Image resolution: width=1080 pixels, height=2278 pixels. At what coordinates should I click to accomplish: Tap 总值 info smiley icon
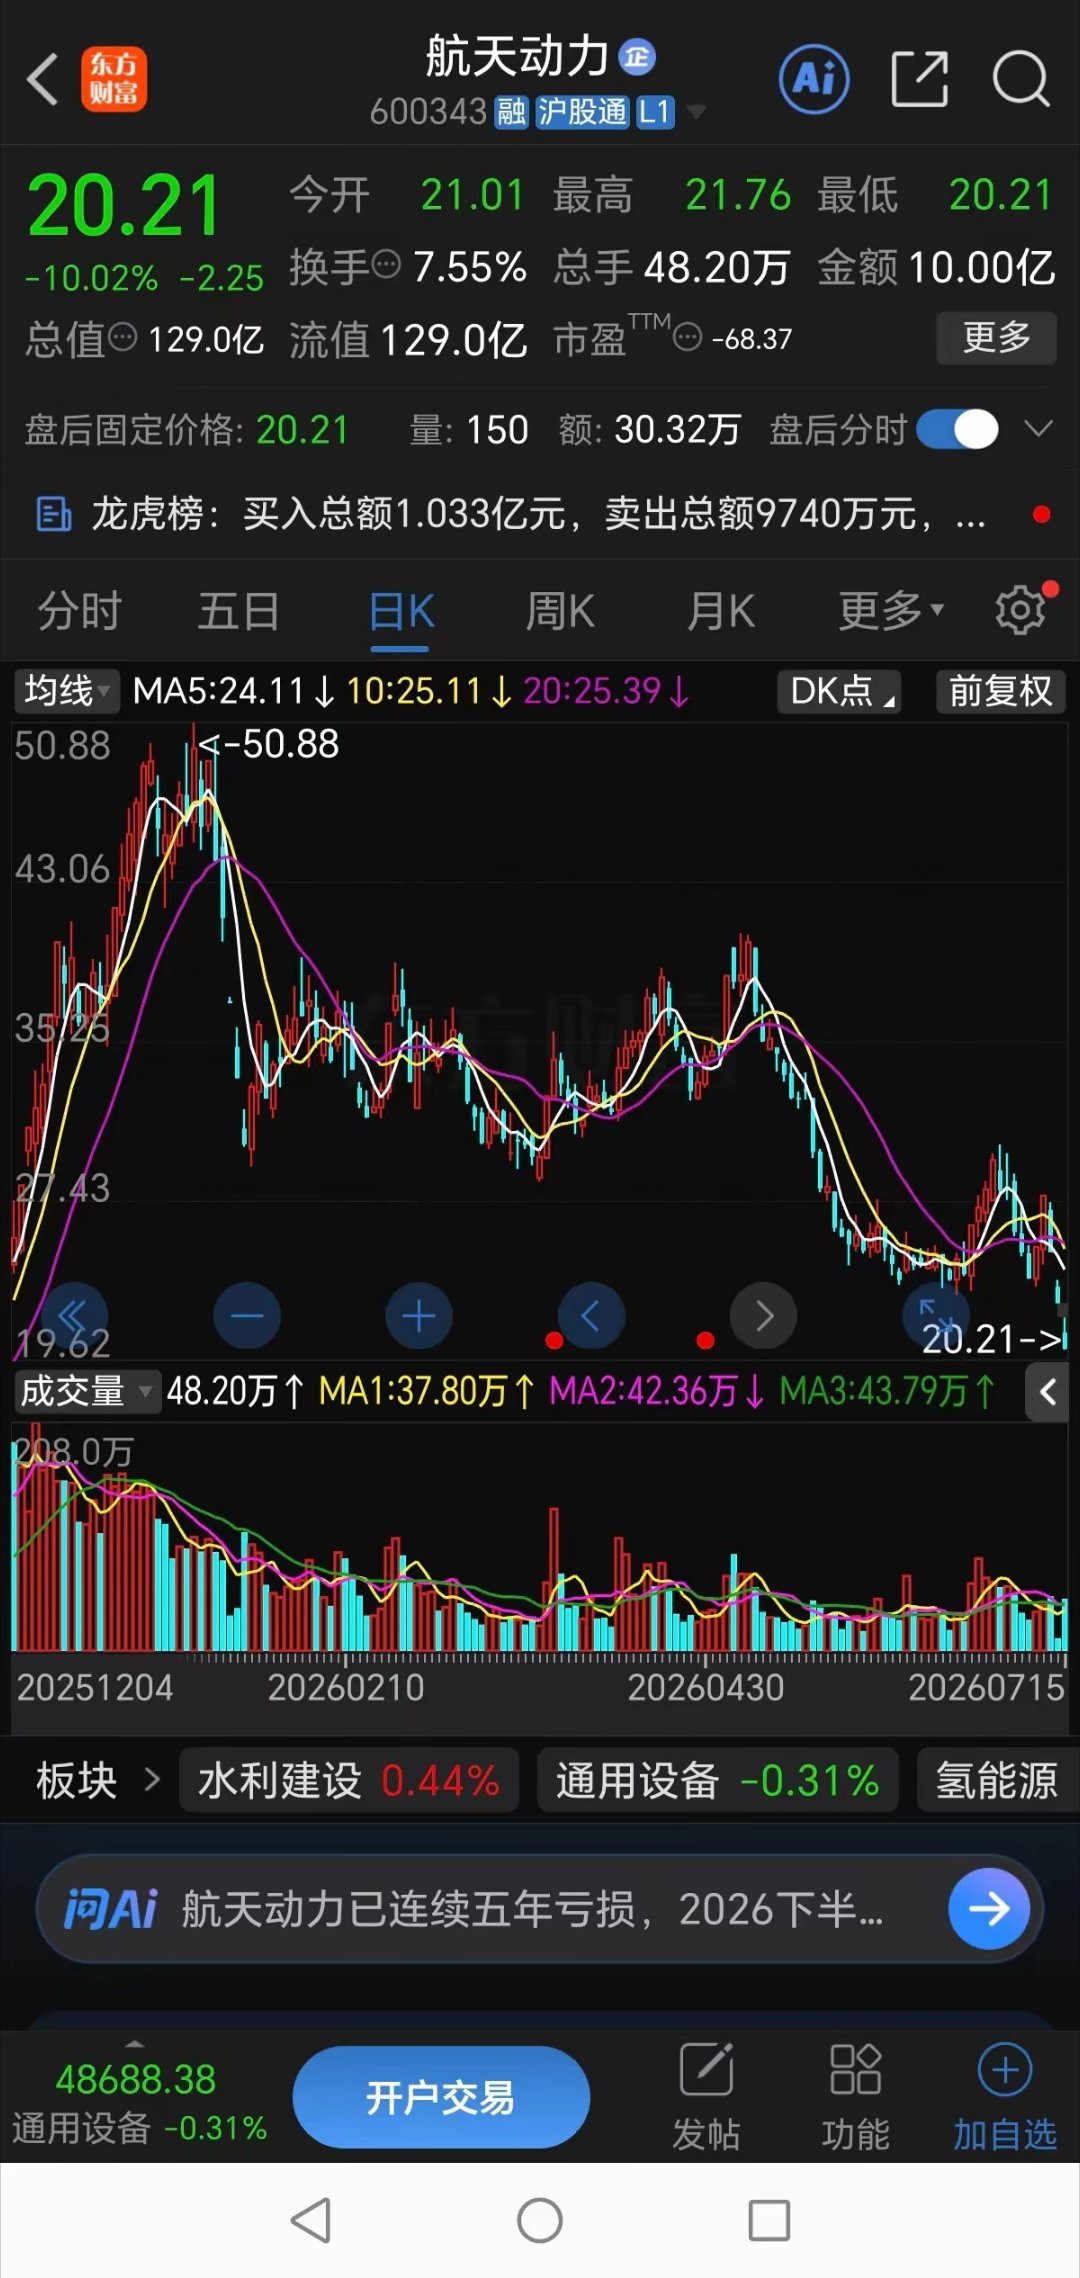[x=122, y=338]
